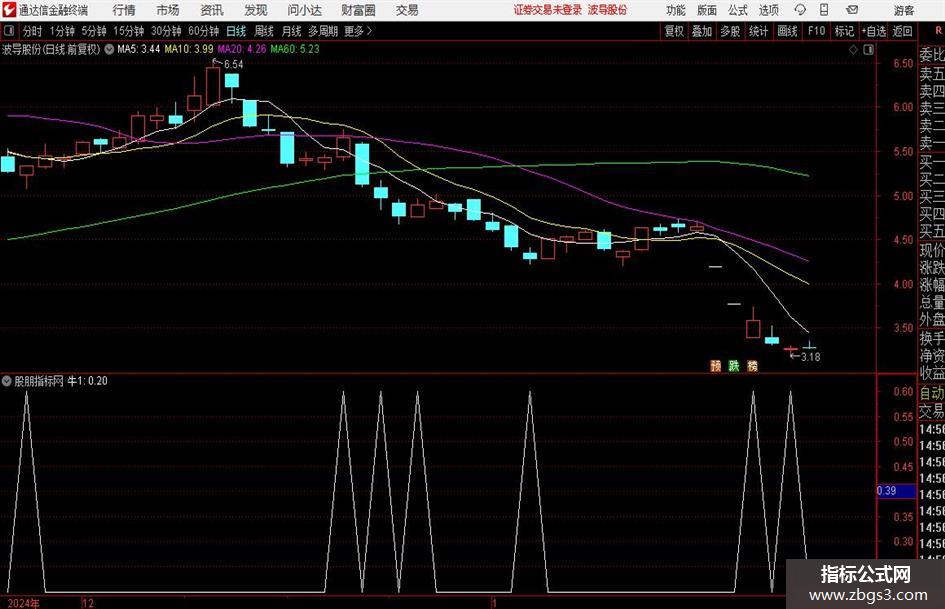Click the 复权 toolbar button
Viewport: 945px width, 609px height.
(674, 31)
